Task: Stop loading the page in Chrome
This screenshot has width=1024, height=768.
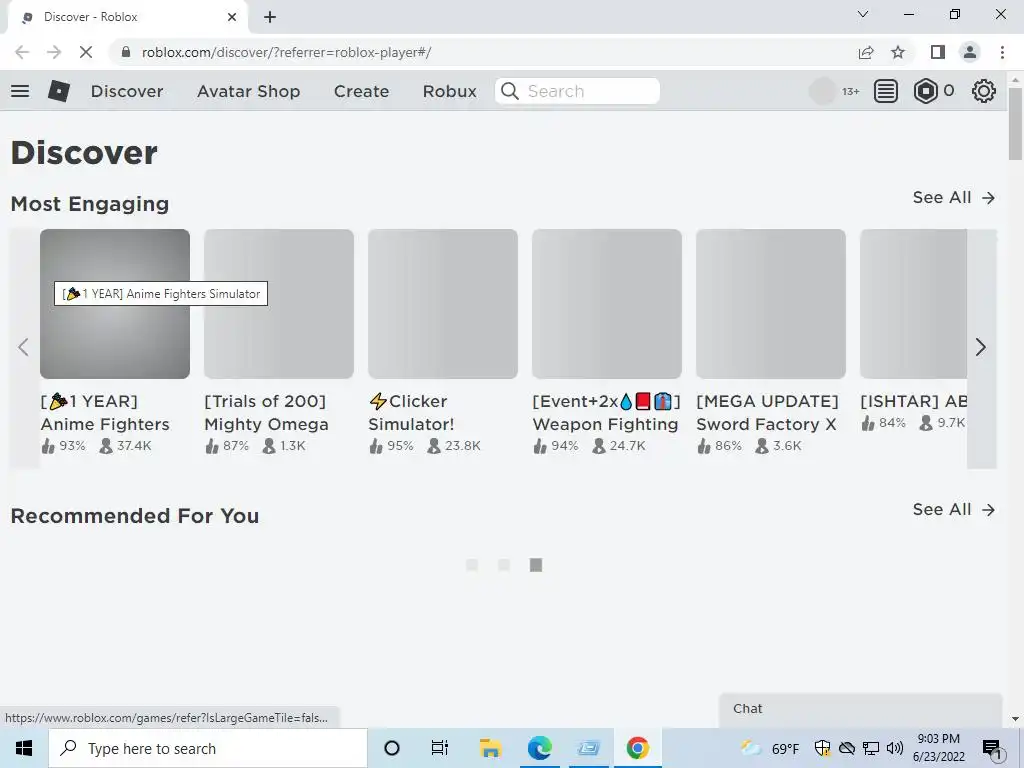Action: (x=86, y=52)
